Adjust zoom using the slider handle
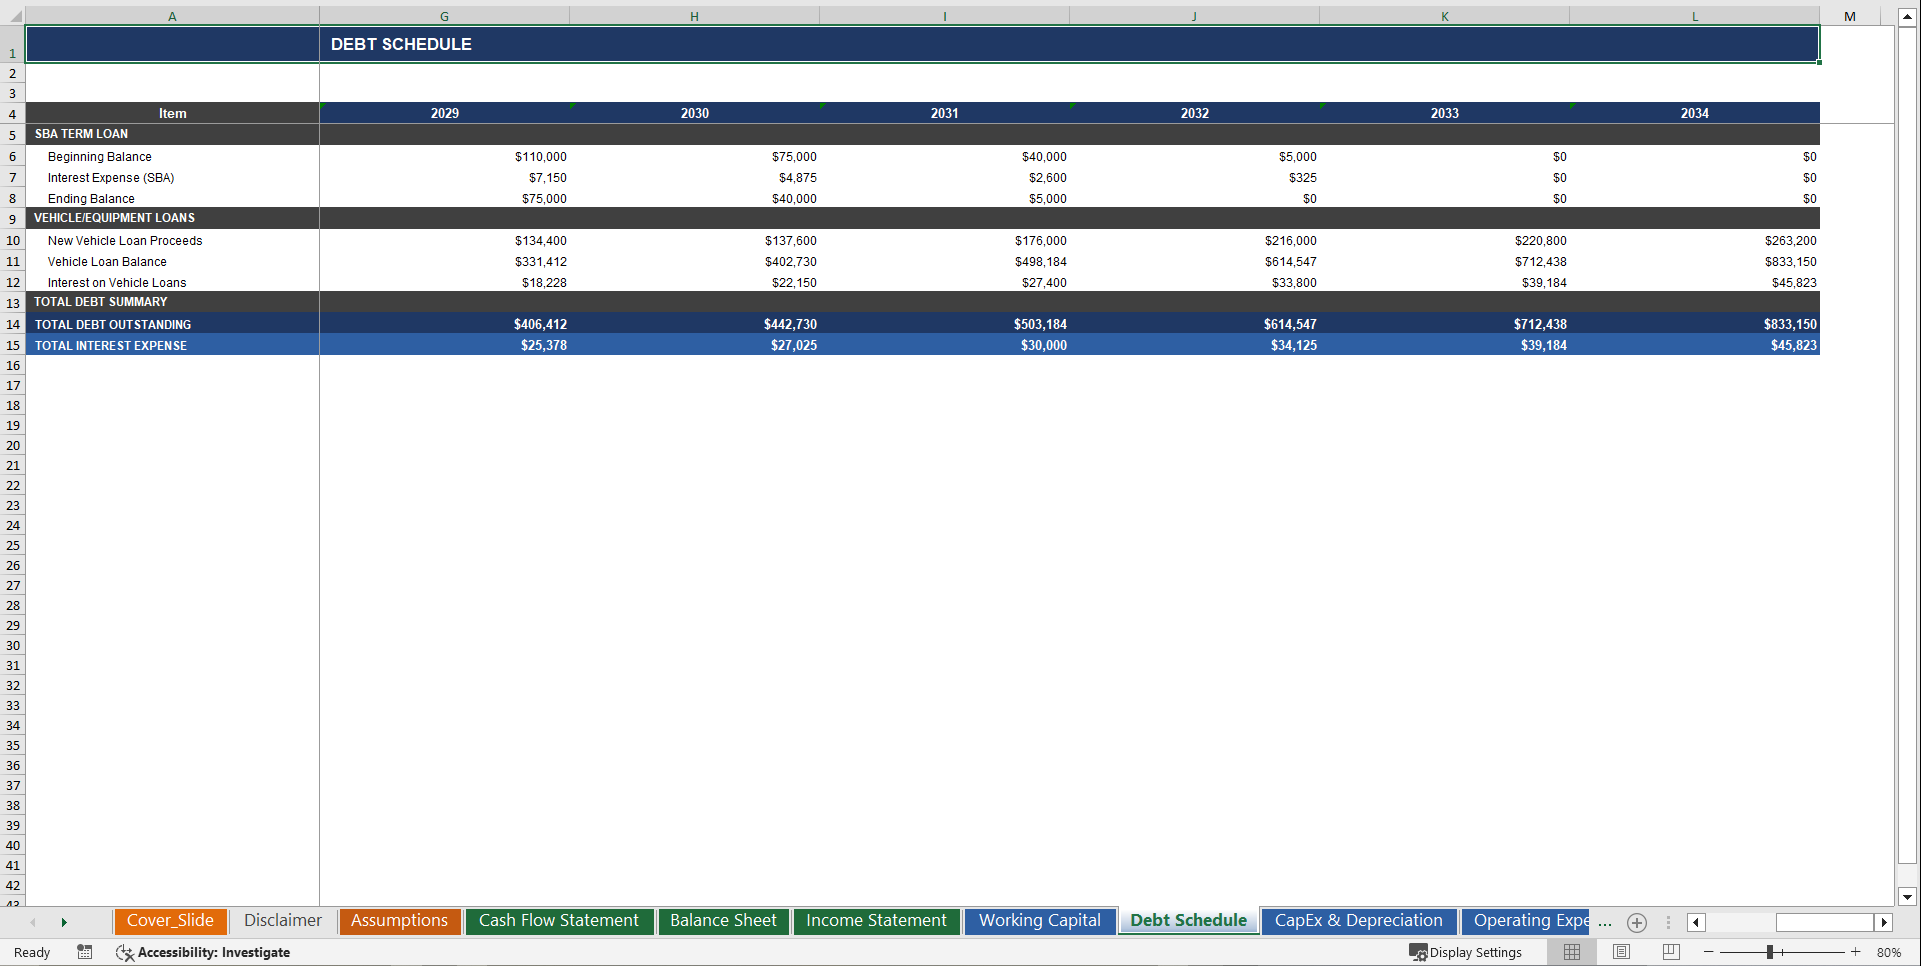 (x=1770, y=952)
